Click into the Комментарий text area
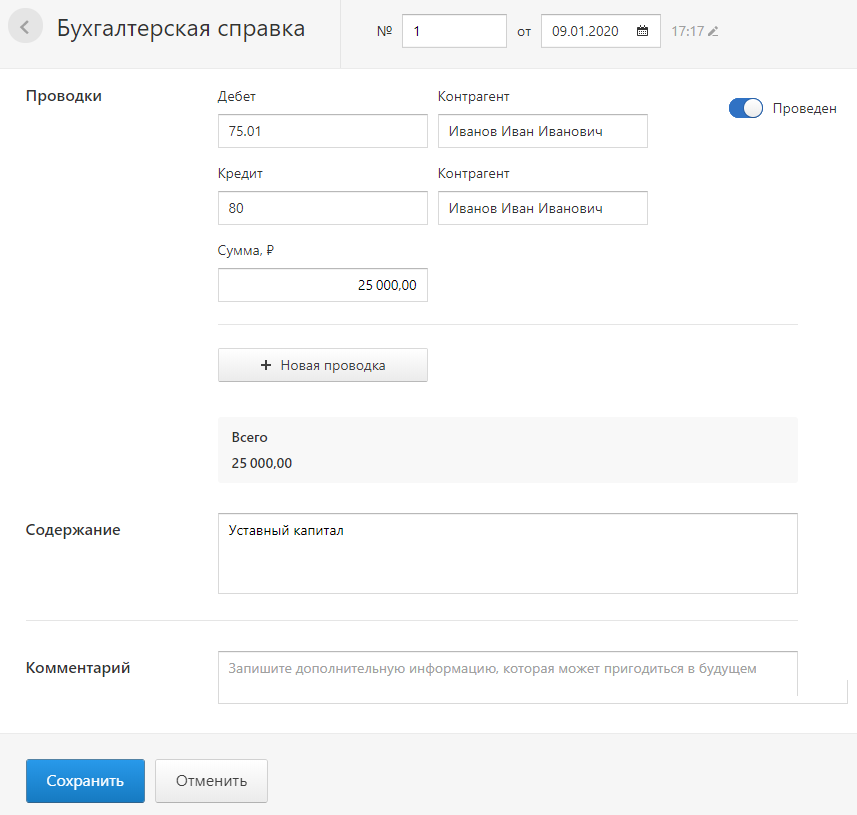Image resolution: width=857 pixels, height=815 pixels. (508, 677)
